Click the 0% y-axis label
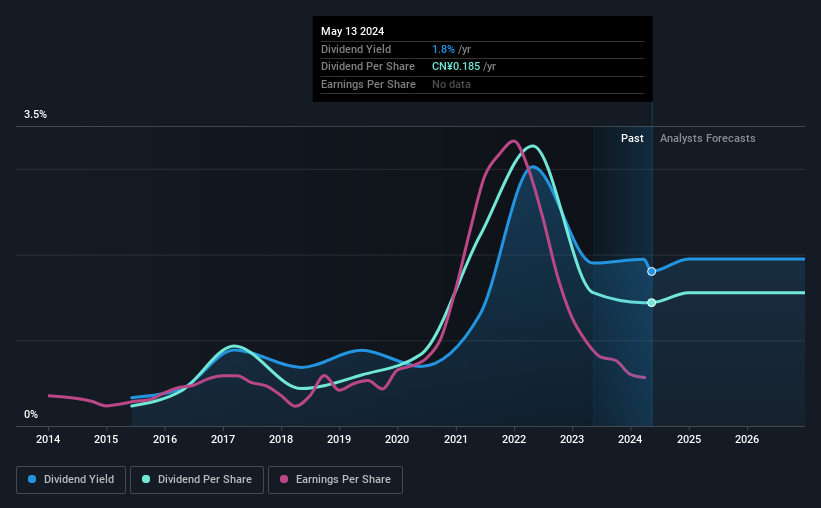 point(31,414)
